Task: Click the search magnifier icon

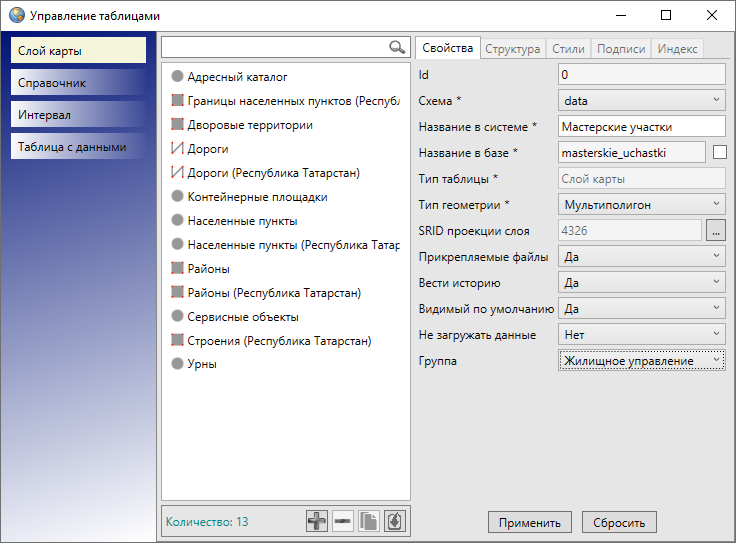Action: click(x=397, y=47)
